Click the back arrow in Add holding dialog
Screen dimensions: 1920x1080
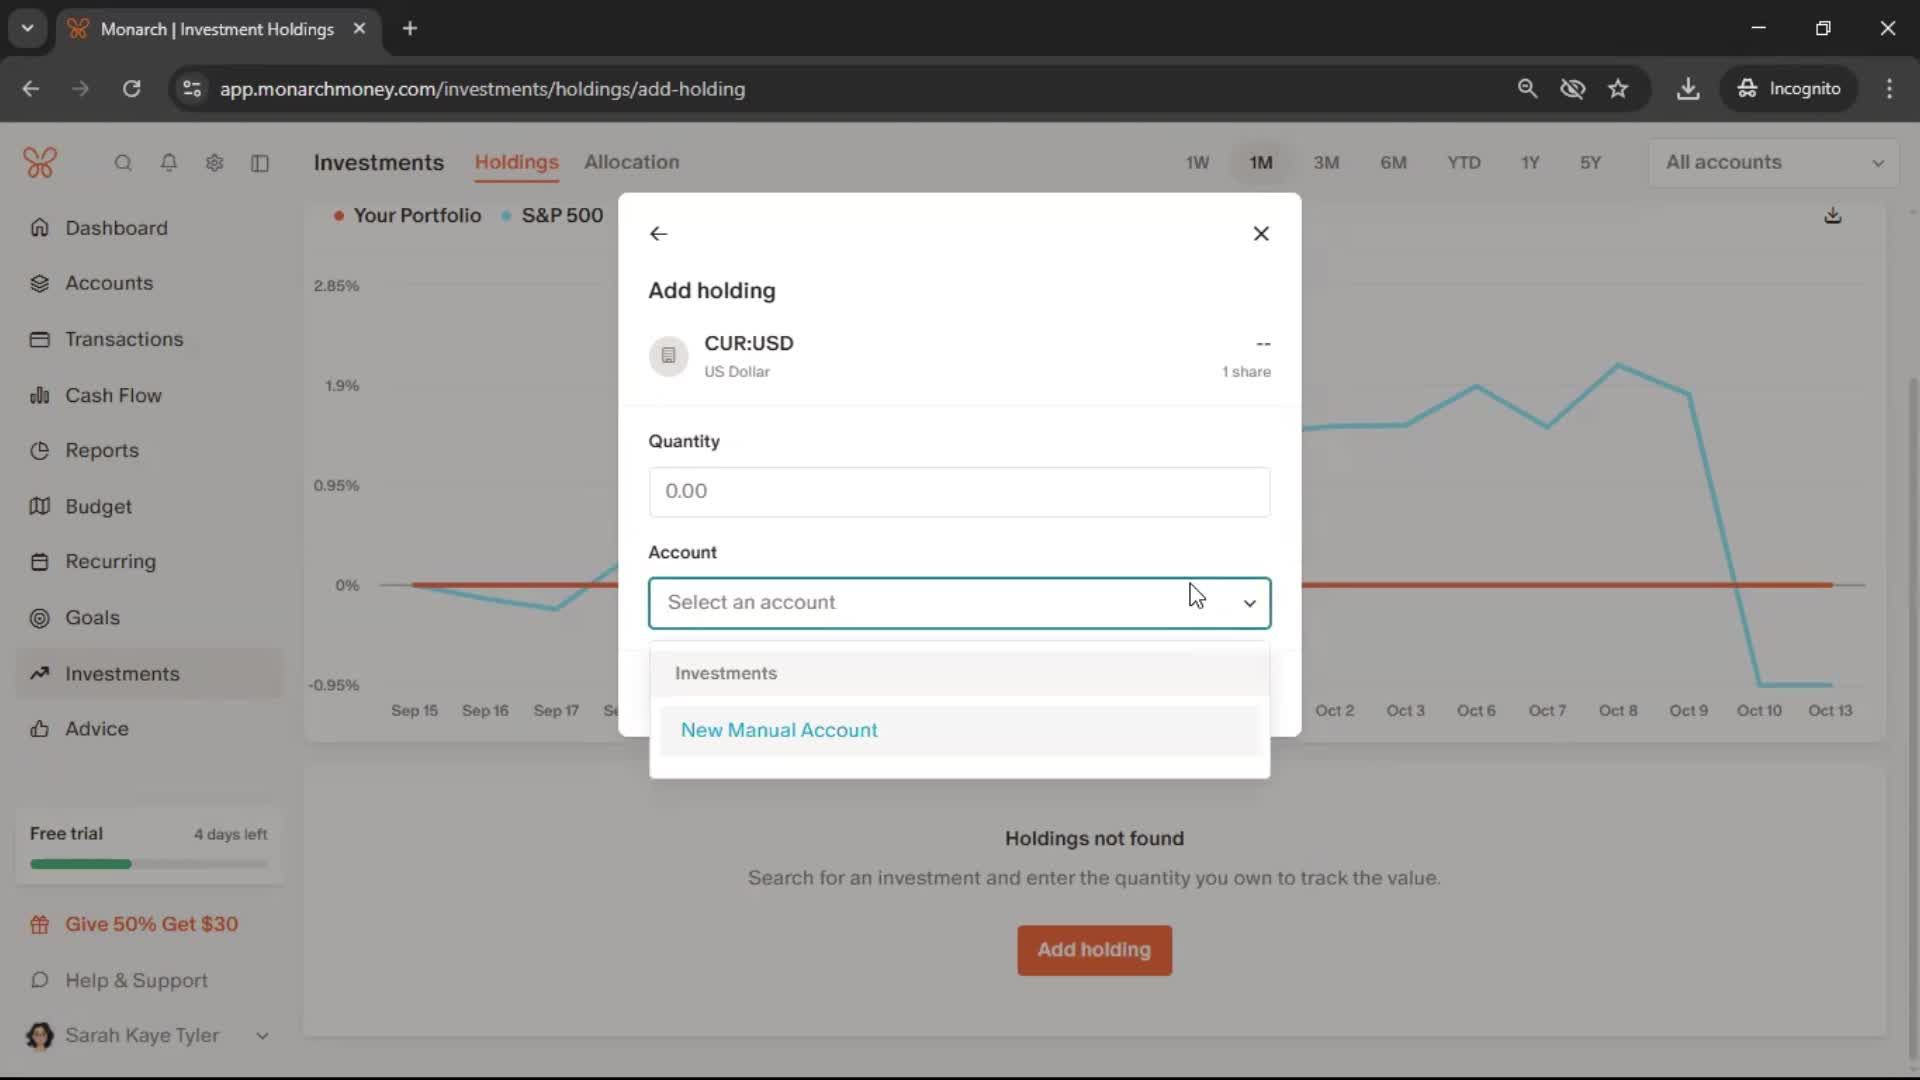pos(658,234)
